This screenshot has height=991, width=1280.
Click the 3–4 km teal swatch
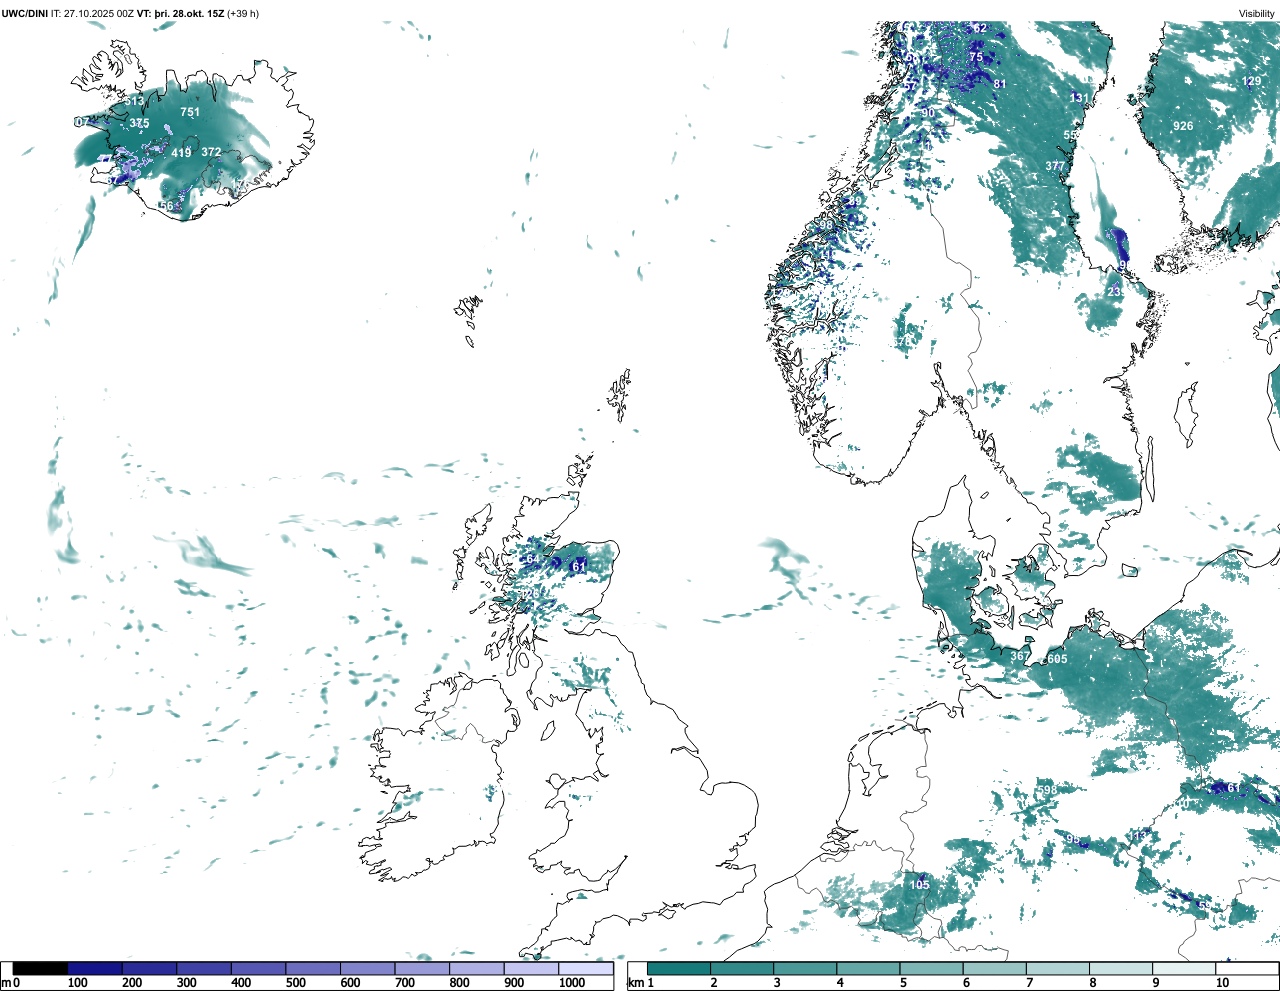pyautogui.click(x=805, y=968)
